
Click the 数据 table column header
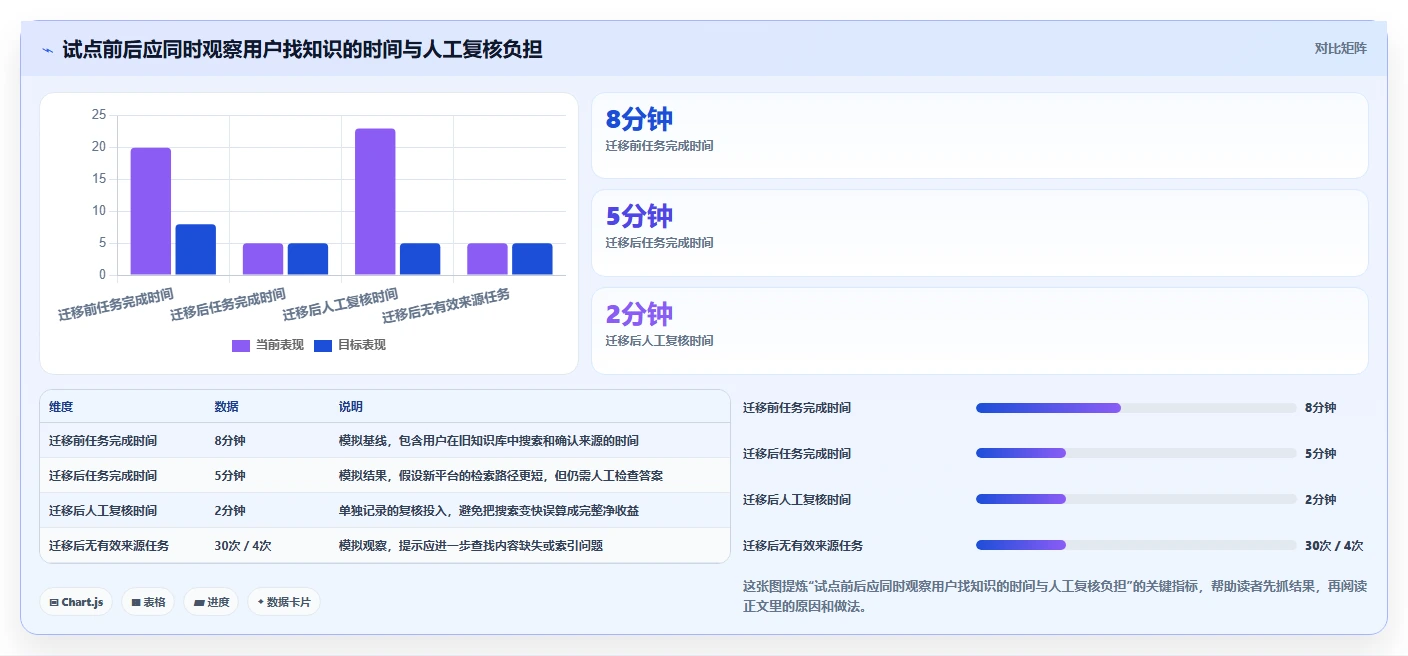(226, 407)
